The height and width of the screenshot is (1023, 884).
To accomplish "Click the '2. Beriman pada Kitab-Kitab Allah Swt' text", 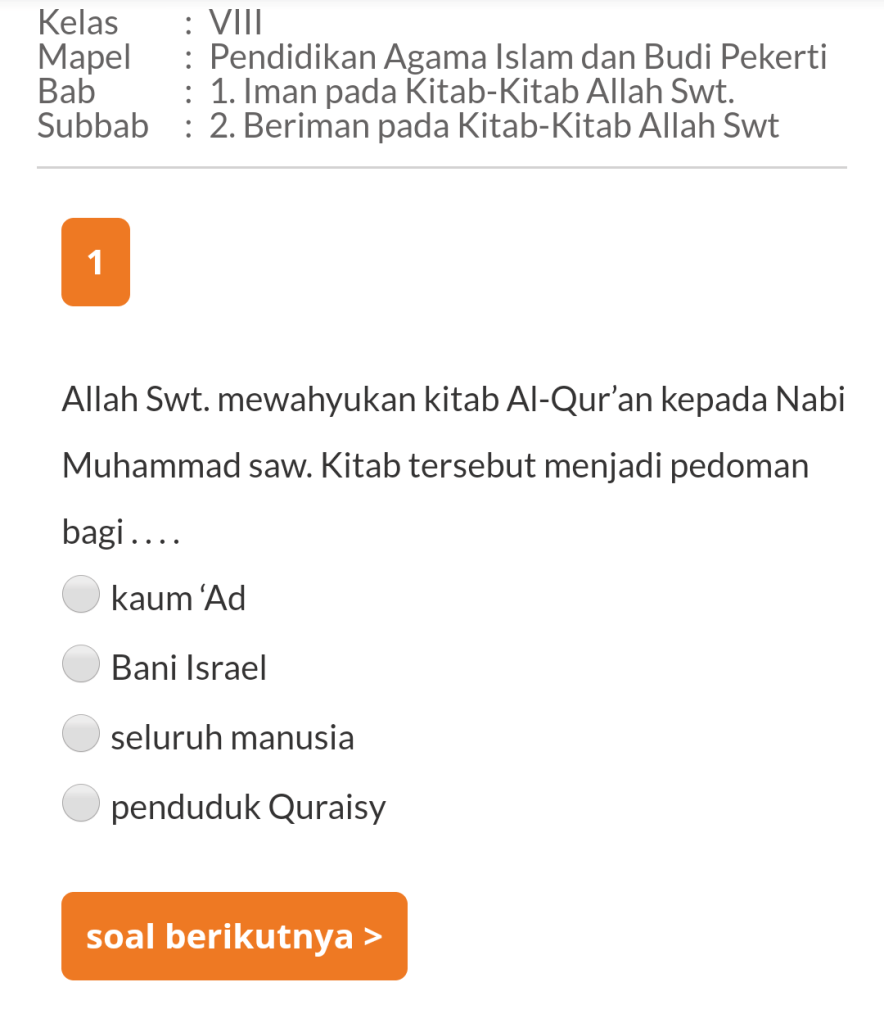I will pyautogui.click(x=494, y=126).
